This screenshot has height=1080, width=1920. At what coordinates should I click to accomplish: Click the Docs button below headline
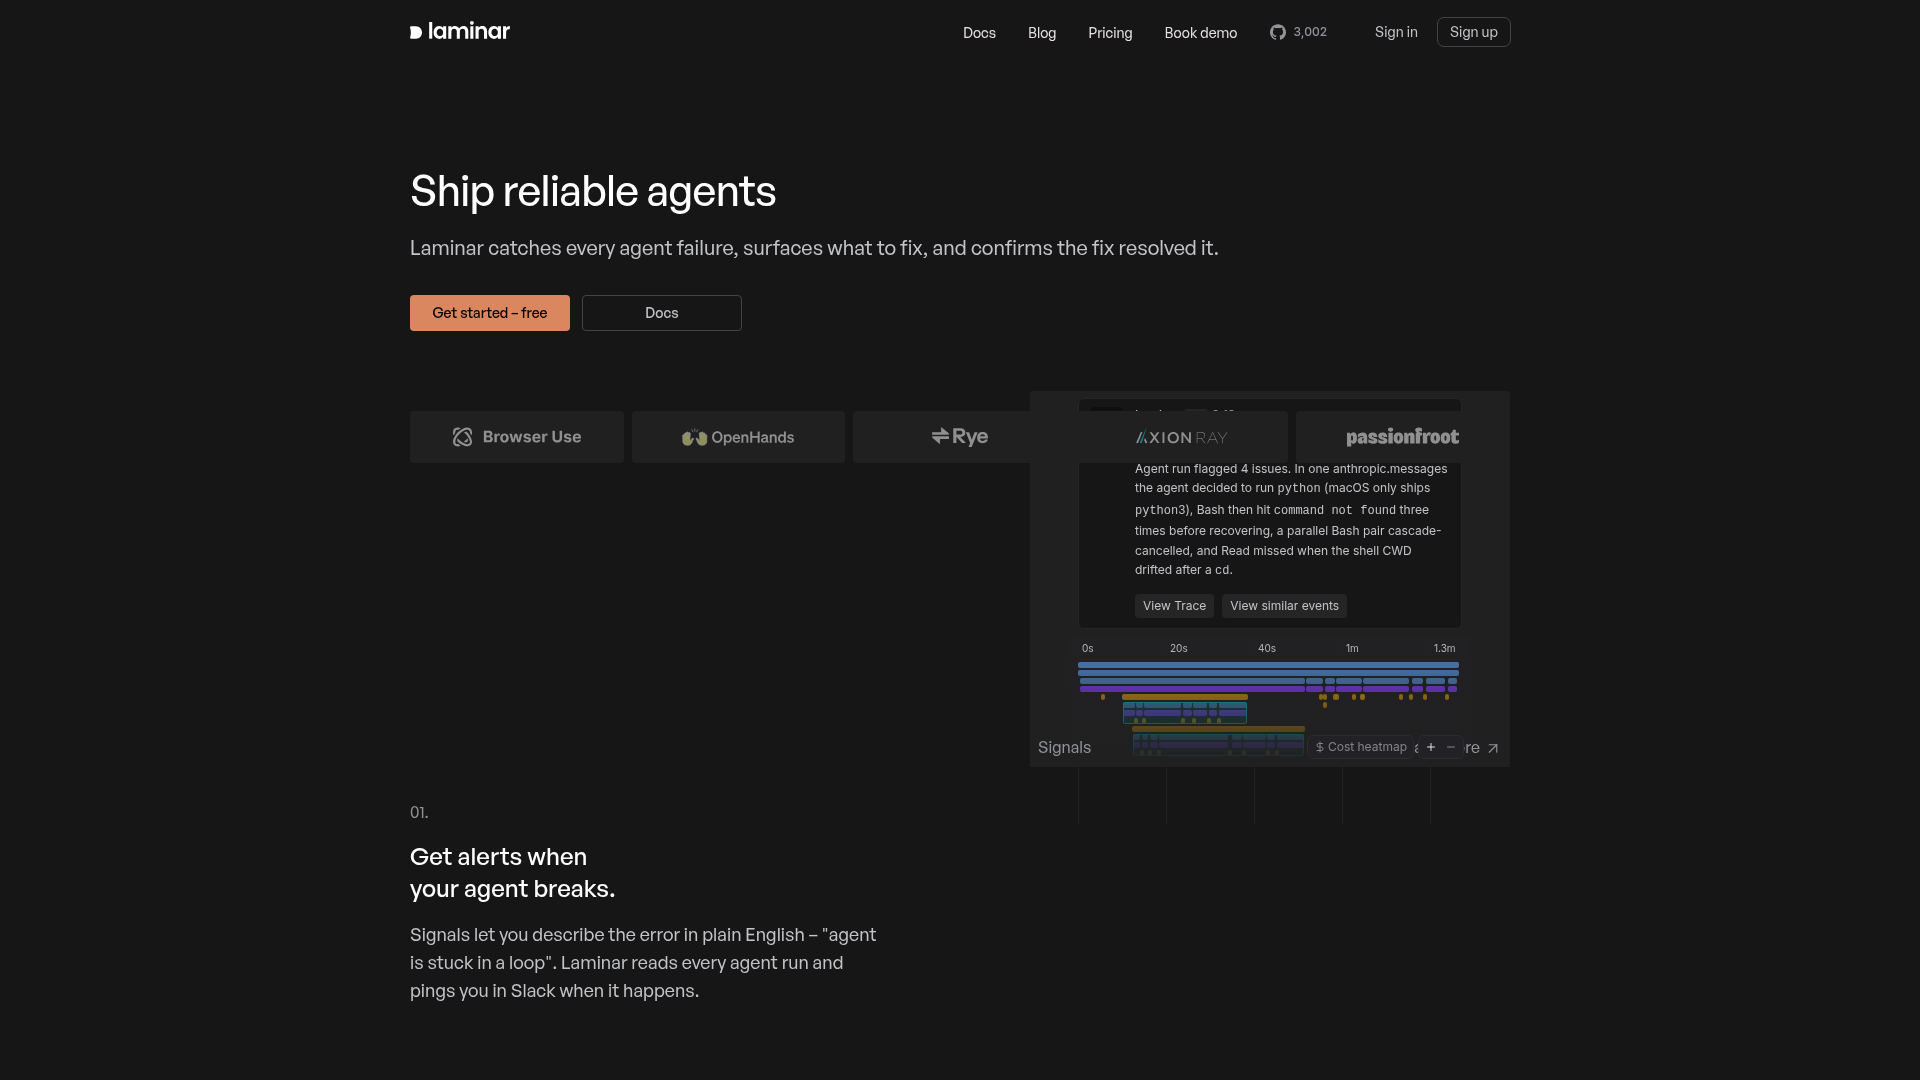click(662, 313)
